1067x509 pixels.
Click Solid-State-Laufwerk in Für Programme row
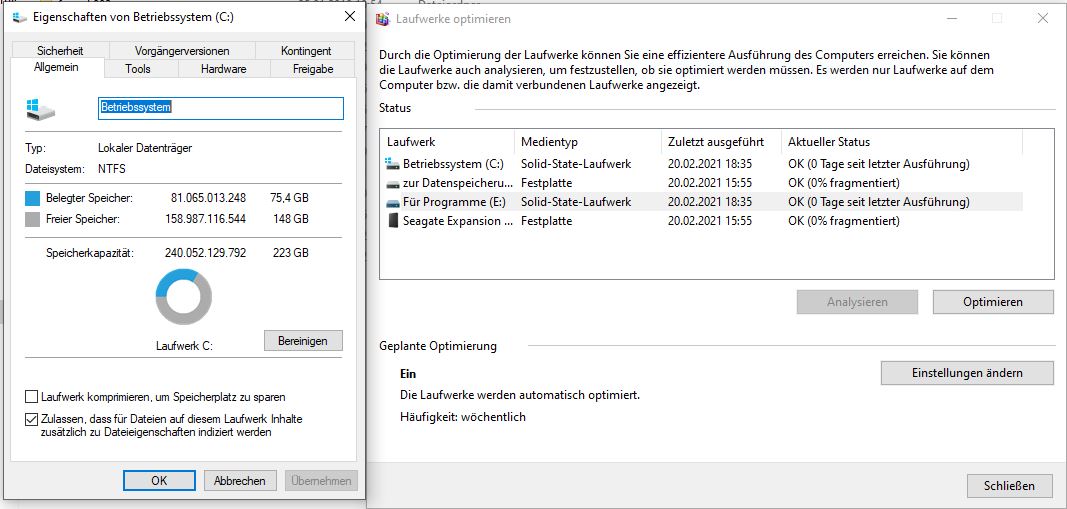click(576, 202)
